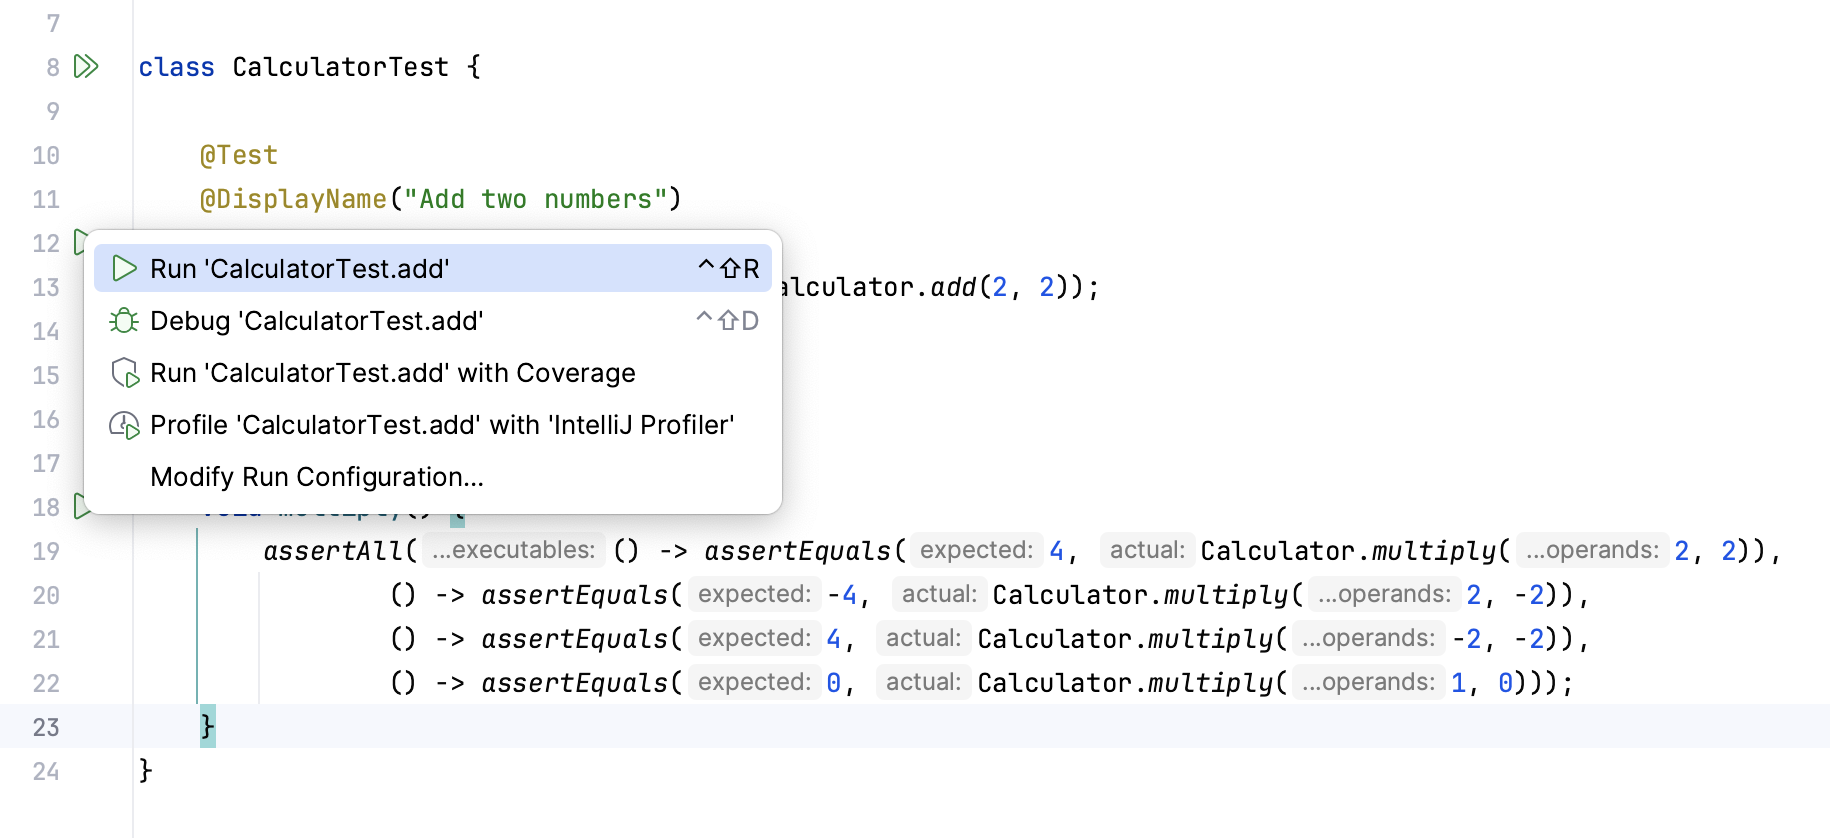The height and width of the screenshot is (838, 1830).
Task: Click the expected: hint on line 22
Action: pyautogui.click(x=754, y=682)
